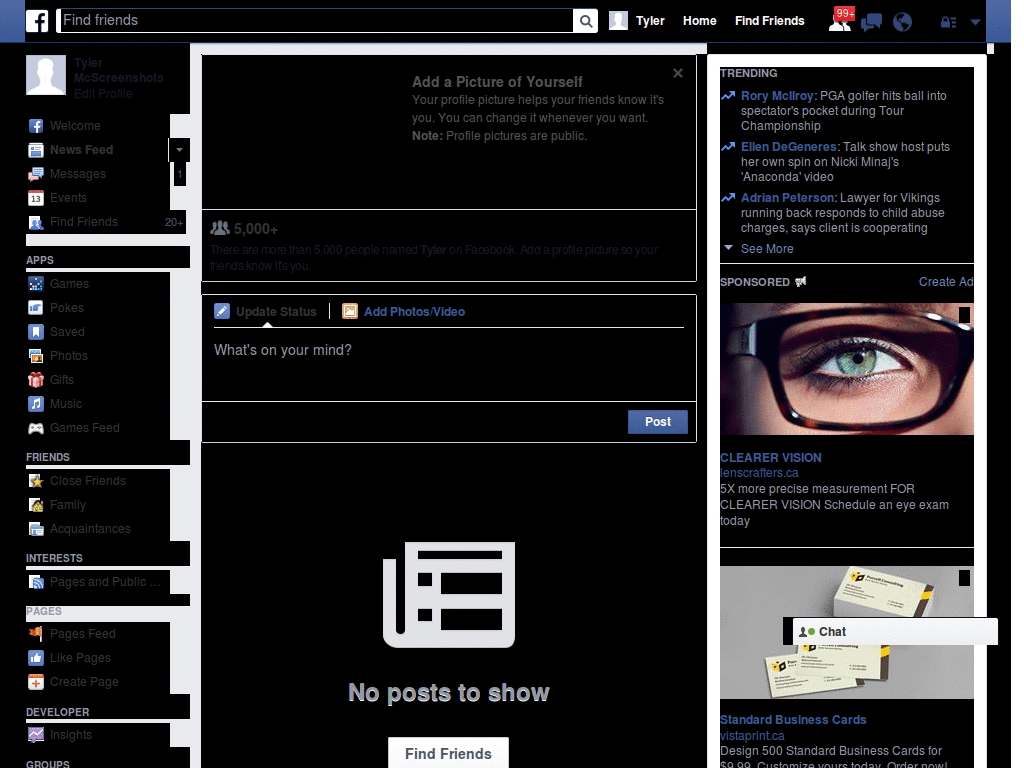
Task: Click the Welcome icon in the sidebar
Action: tap(36, 126)
